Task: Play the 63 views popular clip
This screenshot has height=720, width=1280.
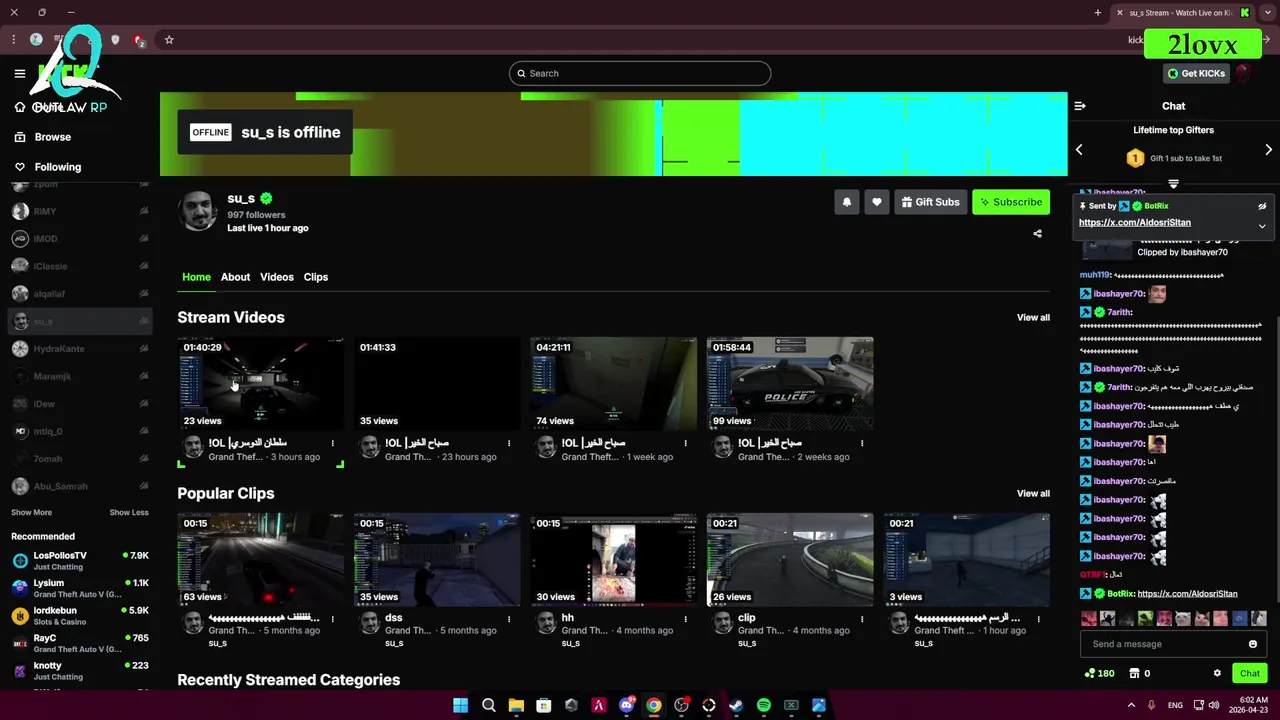Action: coord(261,560)
